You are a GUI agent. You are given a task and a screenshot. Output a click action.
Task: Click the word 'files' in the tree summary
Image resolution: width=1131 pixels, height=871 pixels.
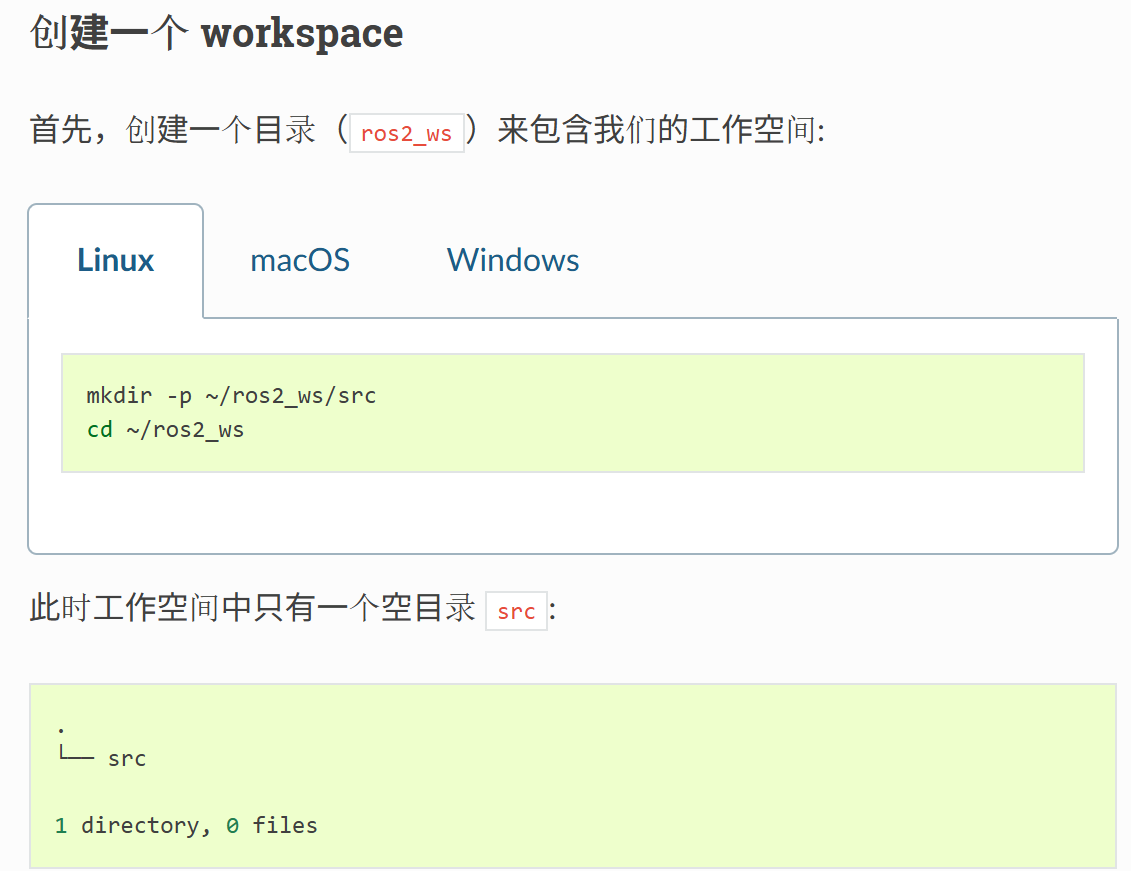285,826
